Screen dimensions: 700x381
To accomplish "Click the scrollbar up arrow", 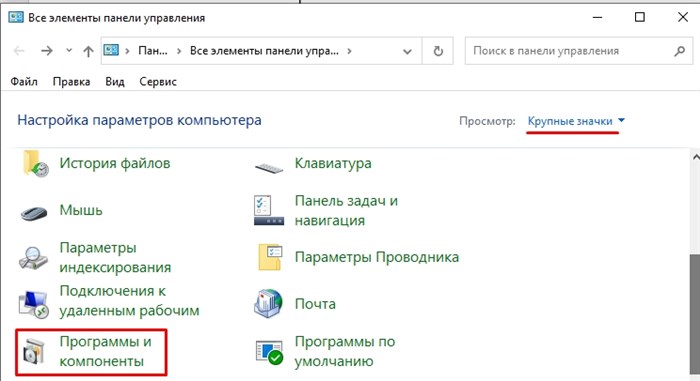I will point(696,157).
